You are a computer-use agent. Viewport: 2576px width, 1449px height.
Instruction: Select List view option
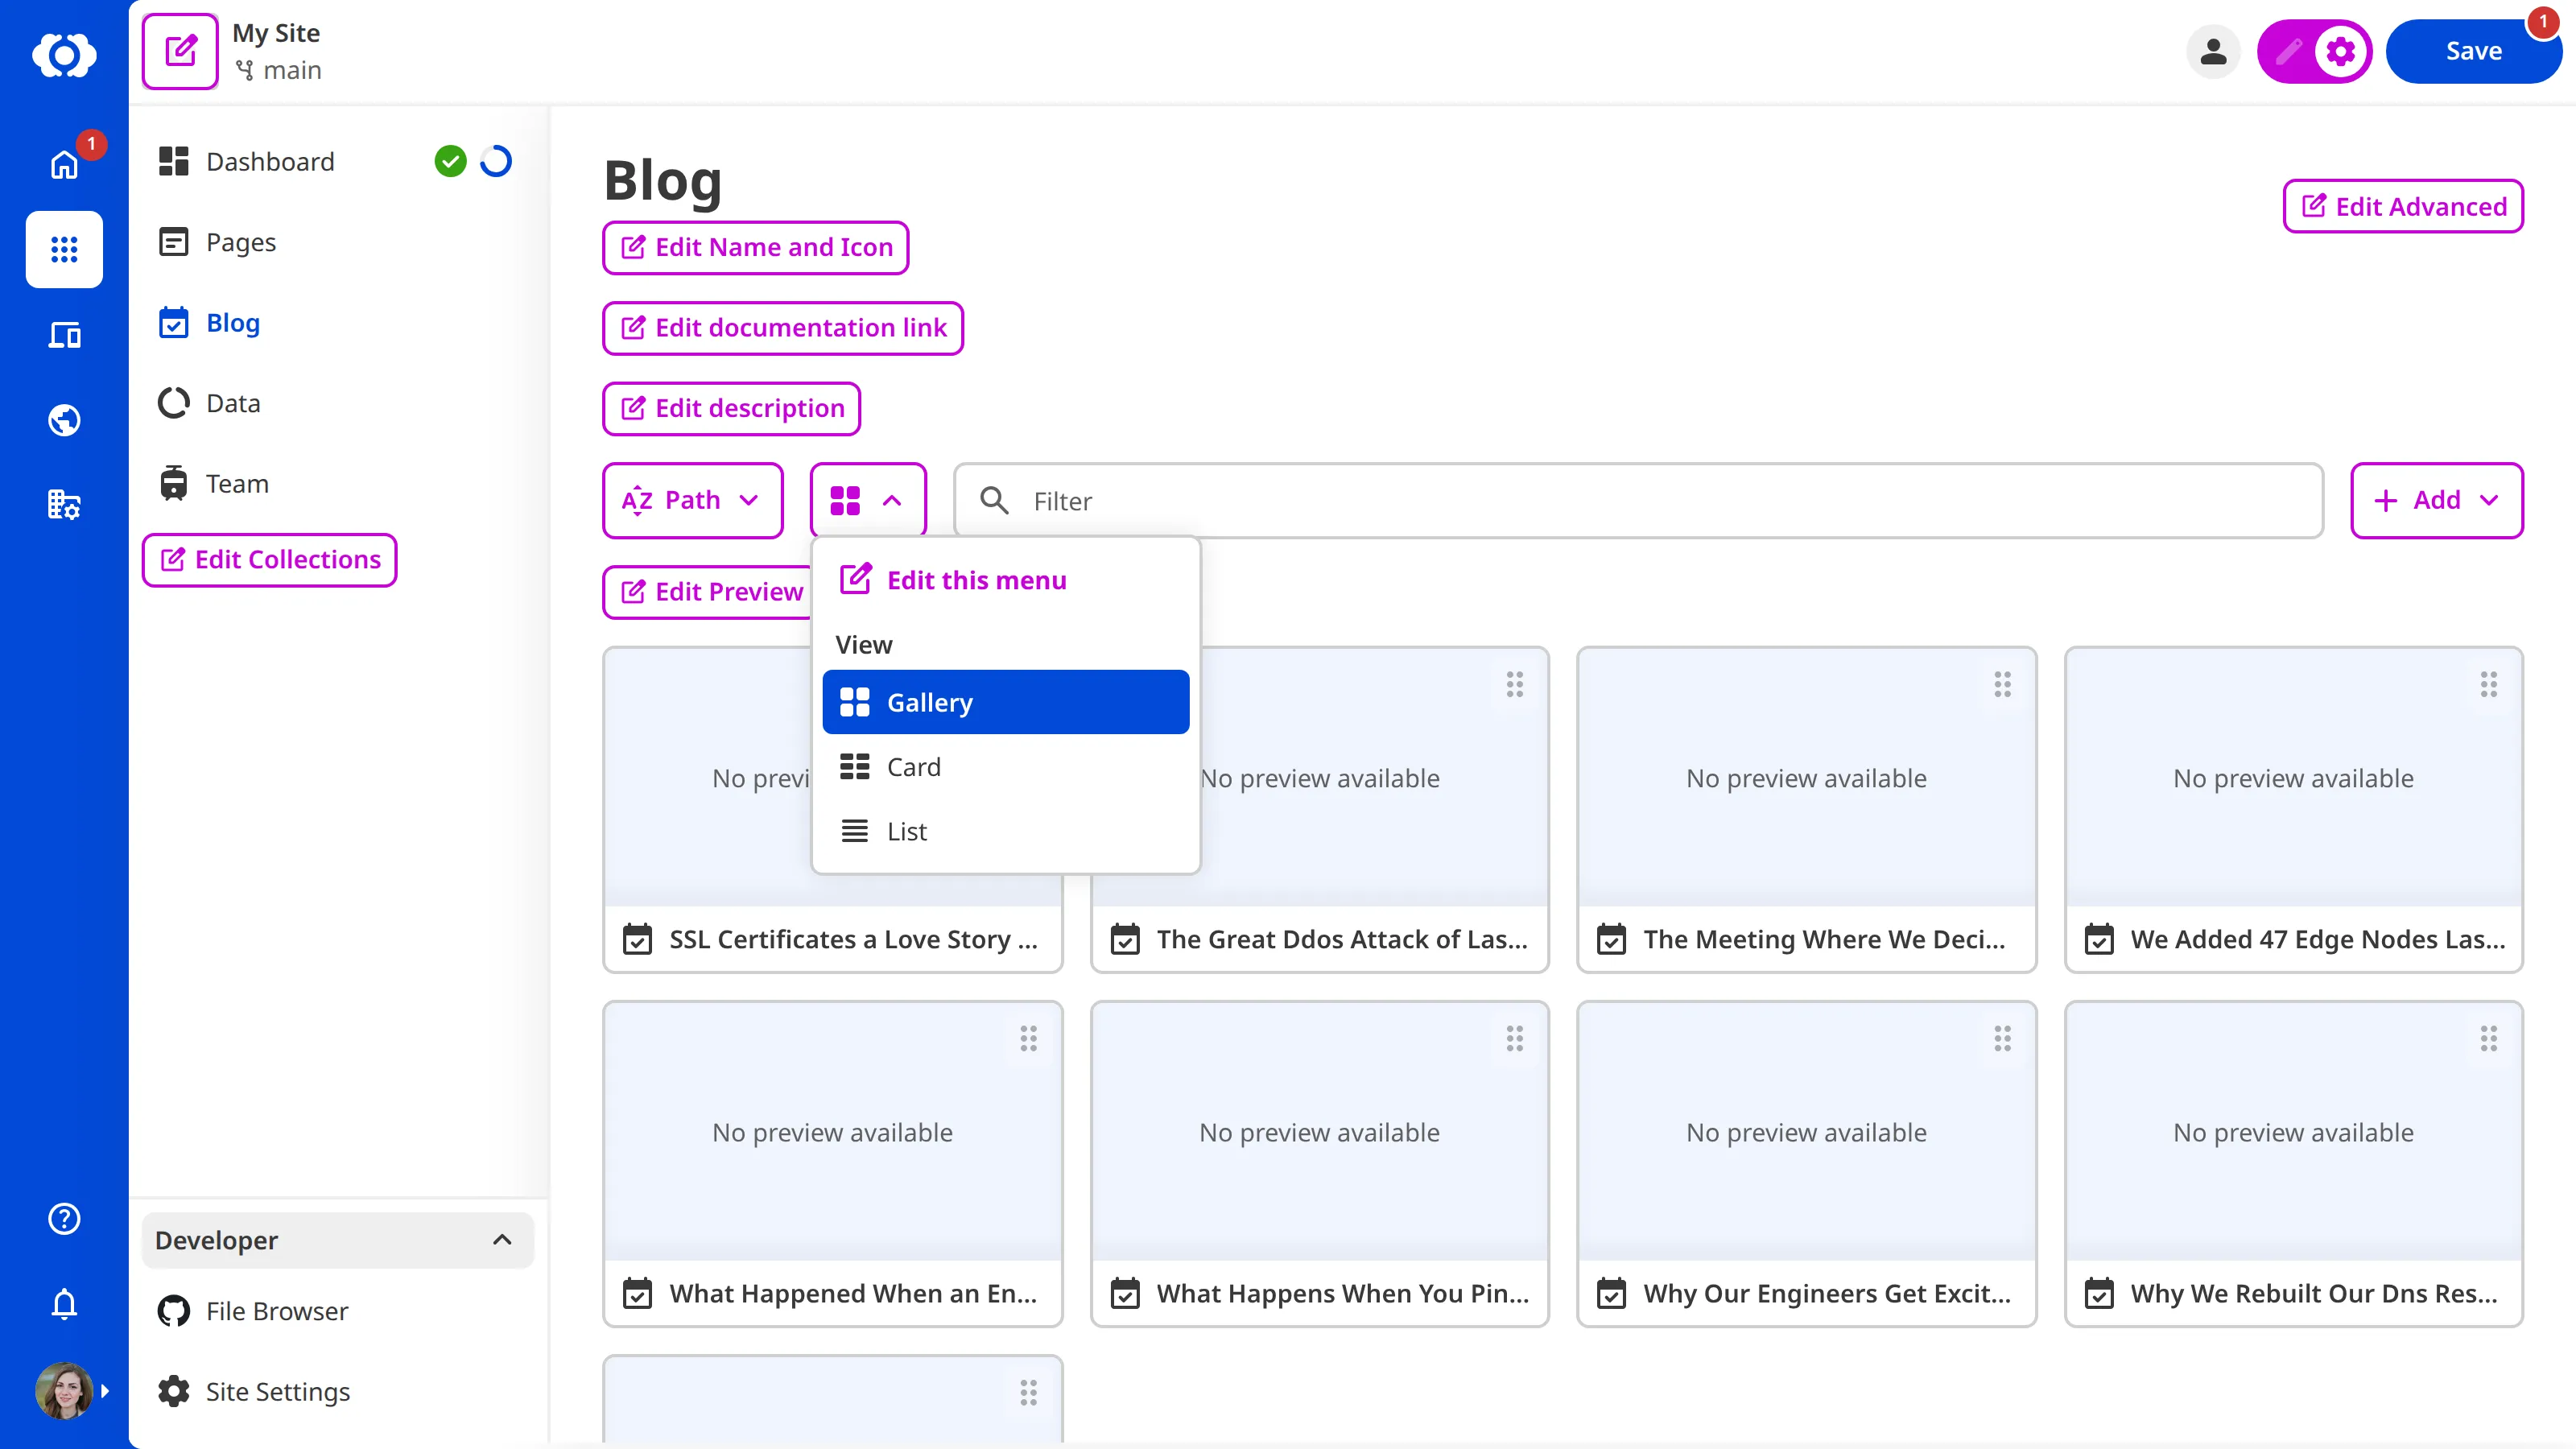[1005, 831]
